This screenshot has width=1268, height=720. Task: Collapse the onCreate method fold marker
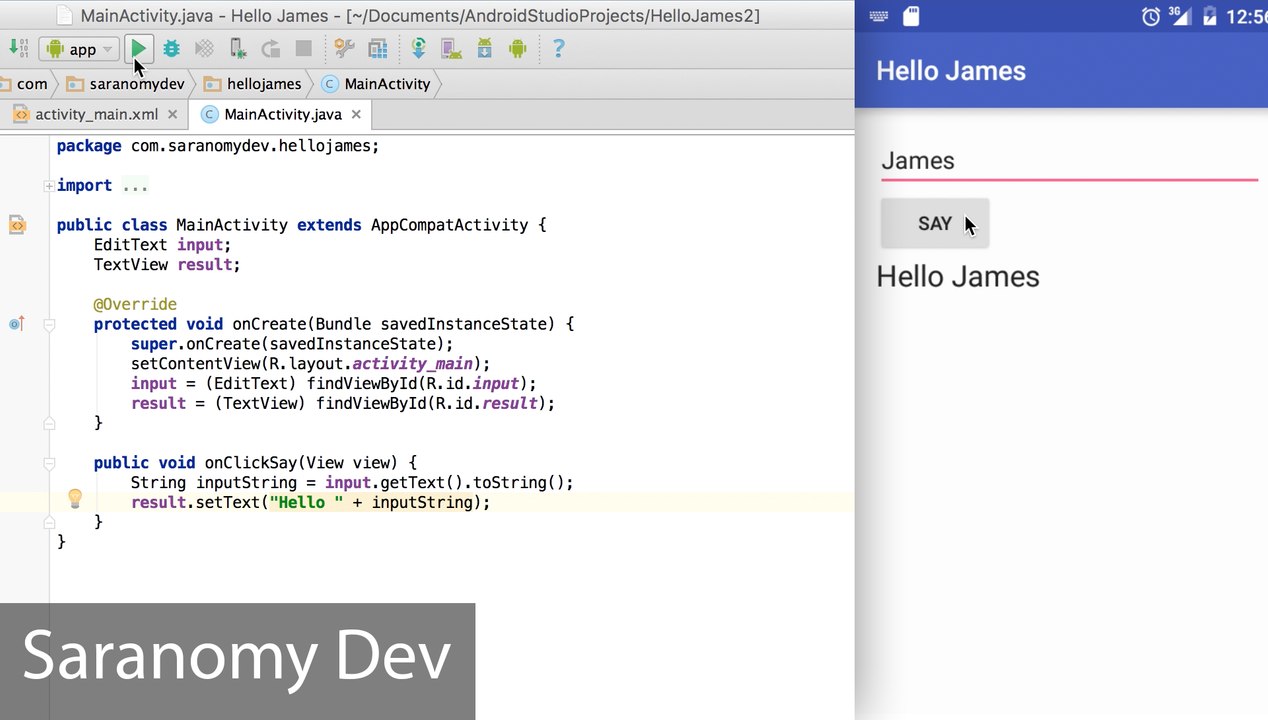point(49,324)
